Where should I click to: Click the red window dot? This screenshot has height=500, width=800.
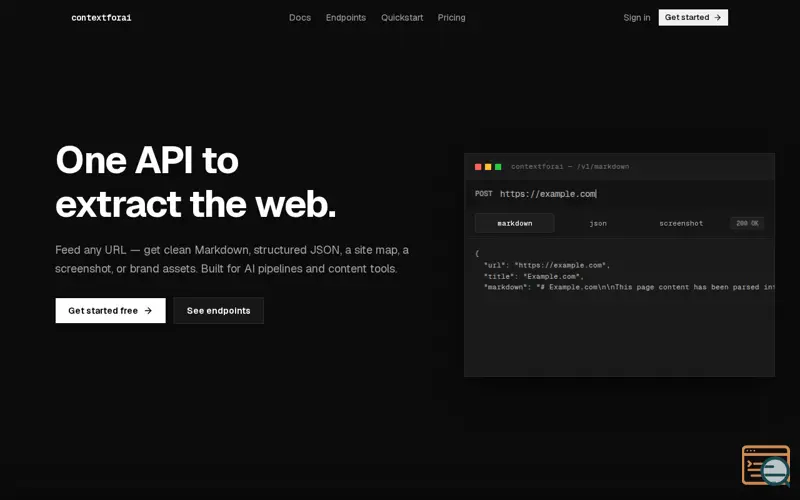(x=478, y=167)
